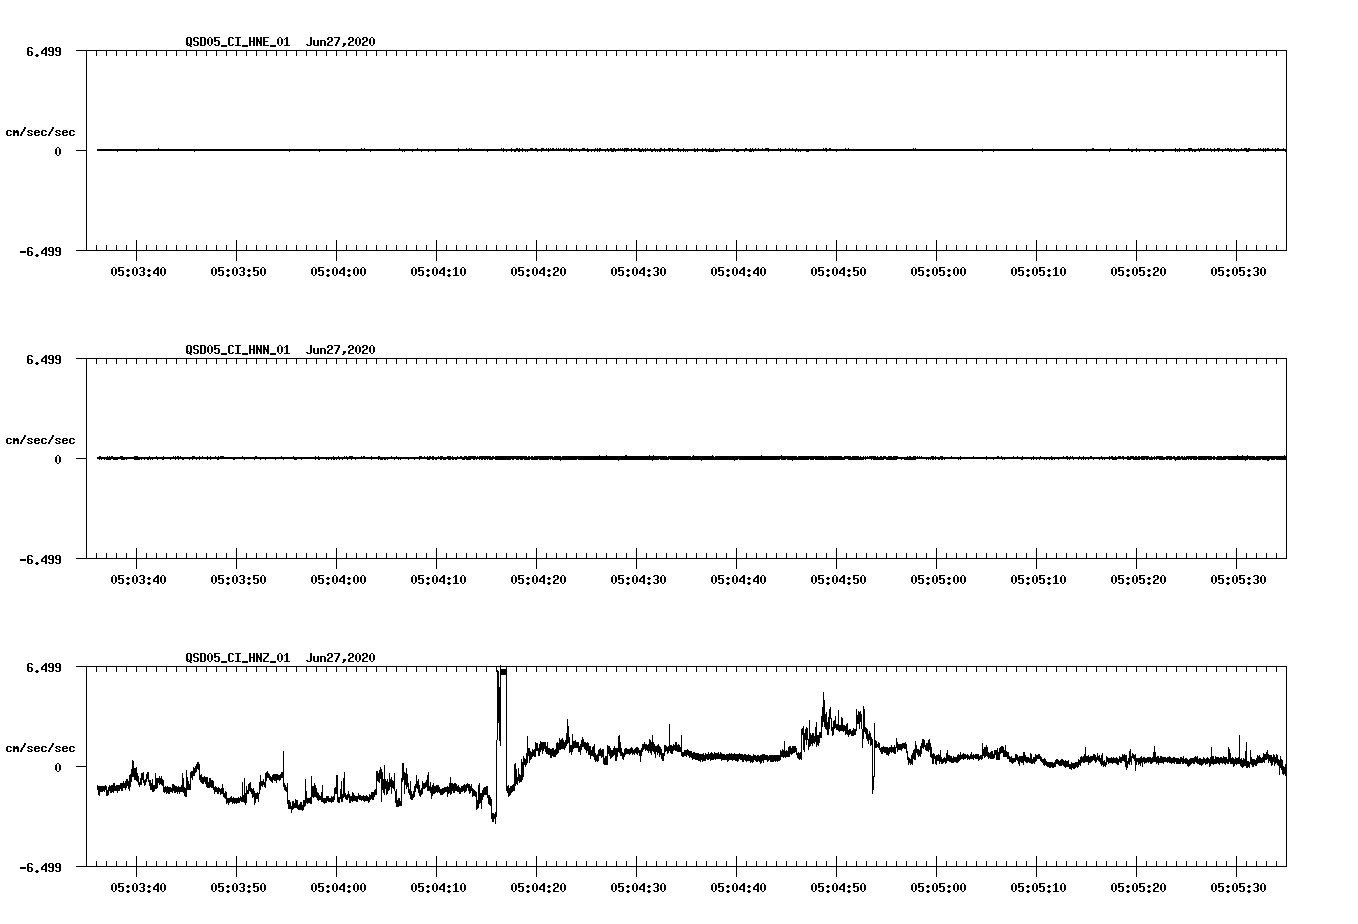Click the -6.499 lower limit on HNZ plot
This screenshot has height=924, width=1358.
(40, 868)
